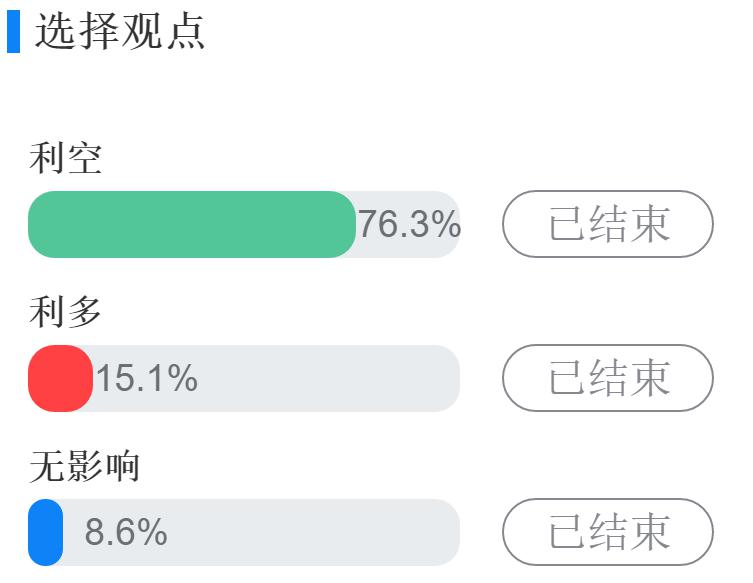Select the 无影响 option label
Screen dimensions: 753x583
85,466
